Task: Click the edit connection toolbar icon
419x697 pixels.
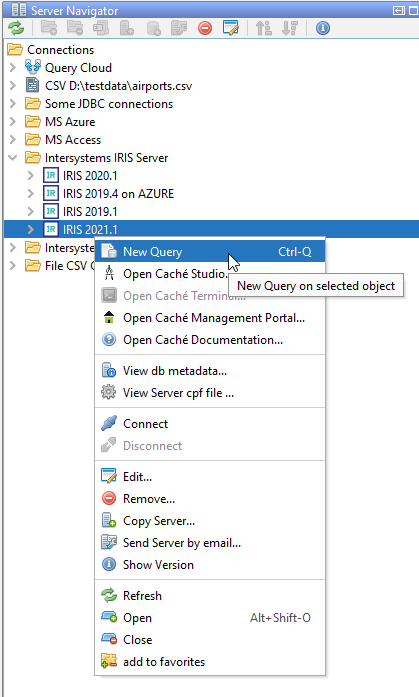Action: click(x=231, y=28)
